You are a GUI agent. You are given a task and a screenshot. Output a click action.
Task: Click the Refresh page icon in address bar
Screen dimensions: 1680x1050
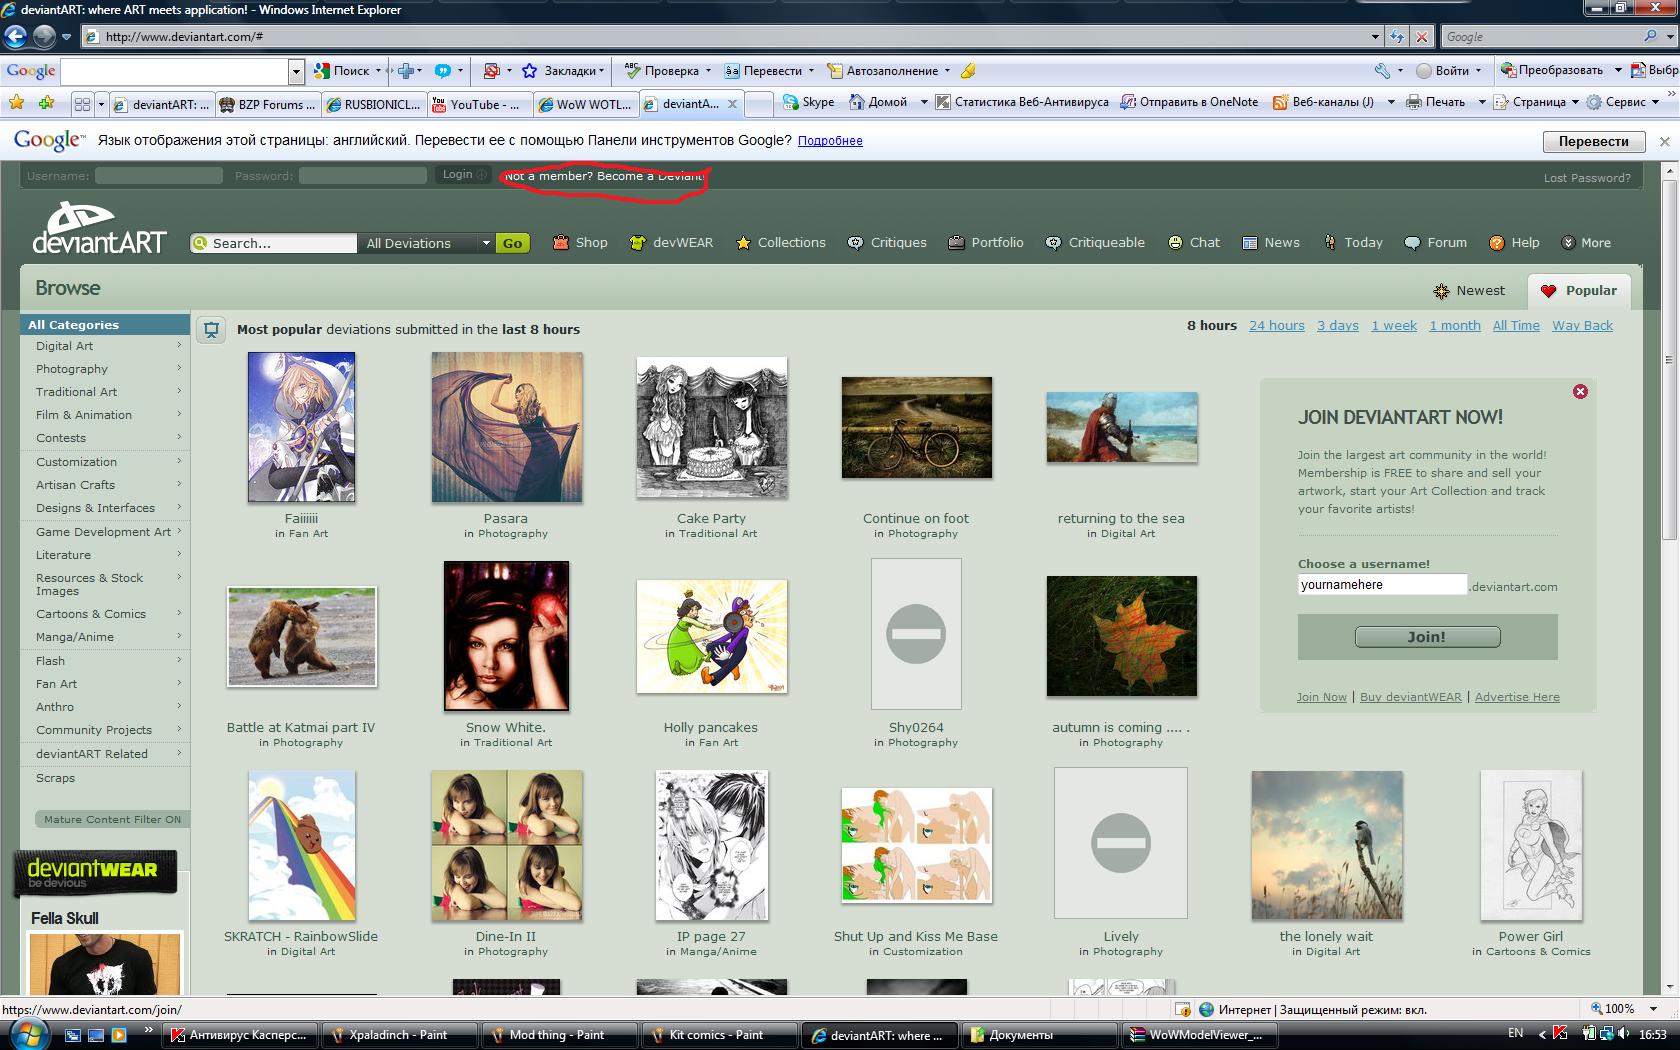(x=1397, y=37)
